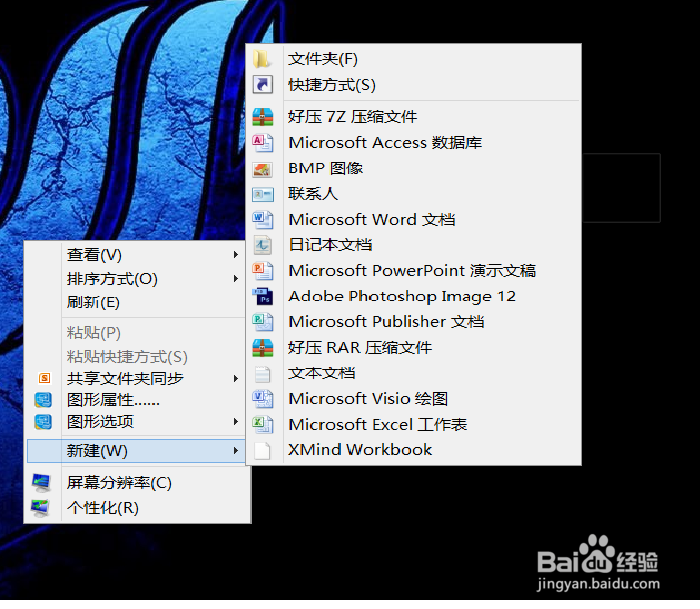Click the Microsoft Access database icon
Image resolution: width=700 pixels, height=609 pixels.
(x=262, y=142)
